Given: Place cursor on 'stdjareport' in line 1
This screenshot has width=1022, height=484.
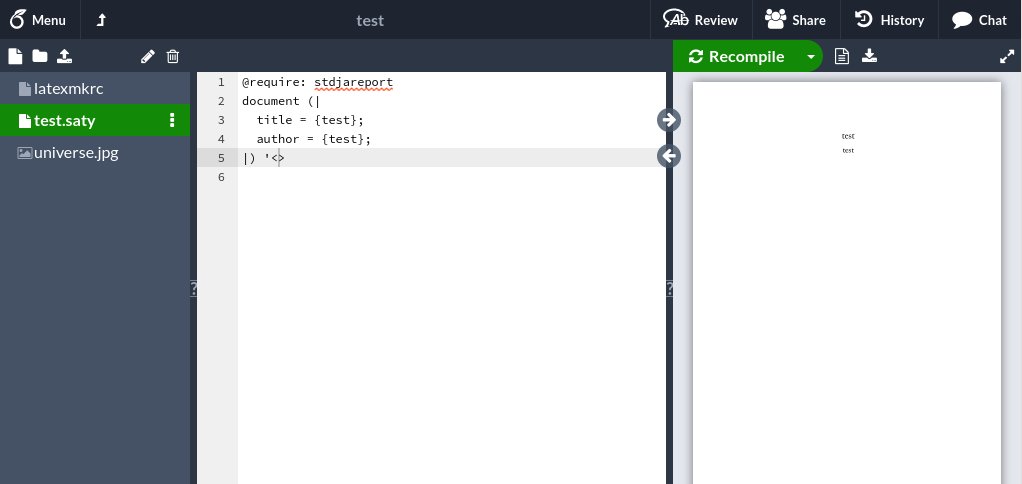Looking at the screenshot, I should point(353,83).
